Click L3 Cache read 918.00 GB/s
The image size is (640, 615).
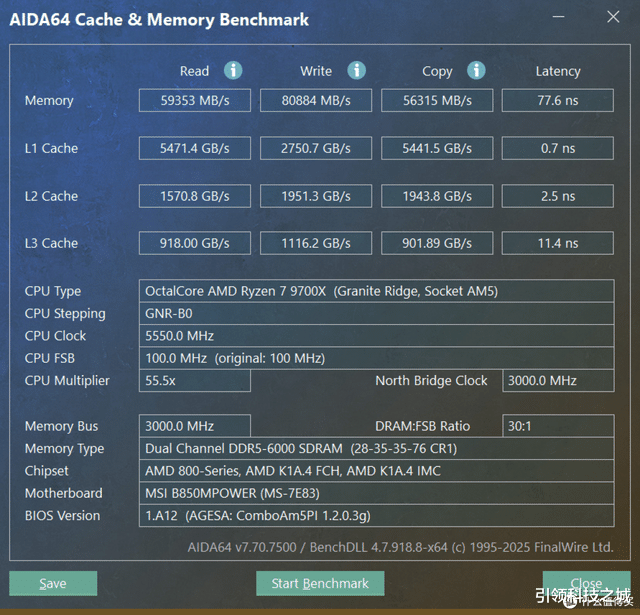tap(195, 243)
